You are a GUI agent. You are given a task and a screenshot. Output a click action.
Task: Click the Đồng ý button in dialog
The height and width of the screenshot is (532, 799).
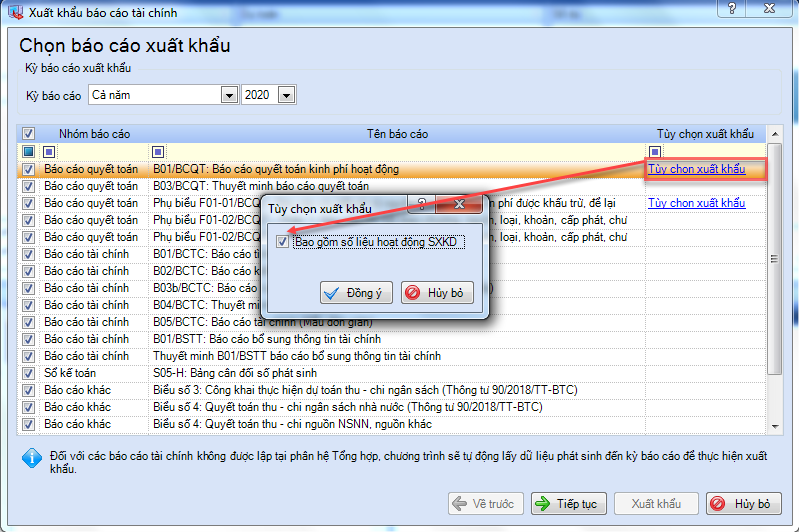tap(356, 293)
